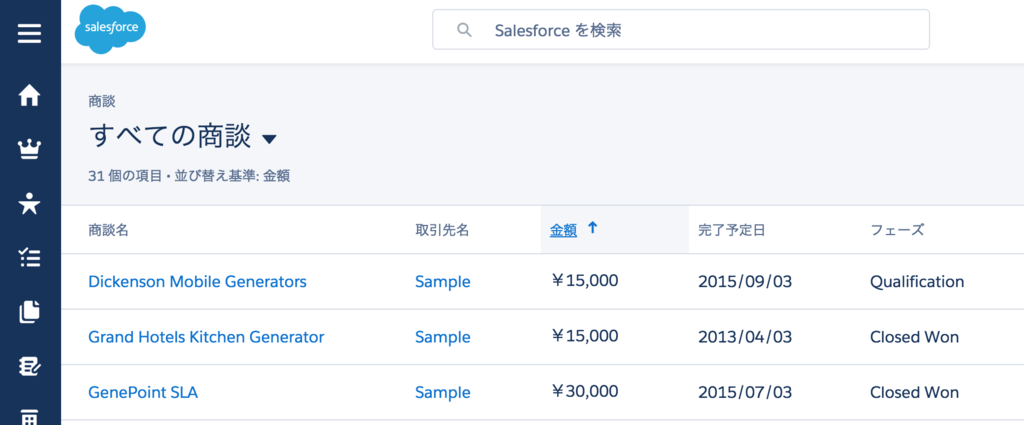Click the 完了予定日 column header
1024x425 pixels.
point(731,230)
